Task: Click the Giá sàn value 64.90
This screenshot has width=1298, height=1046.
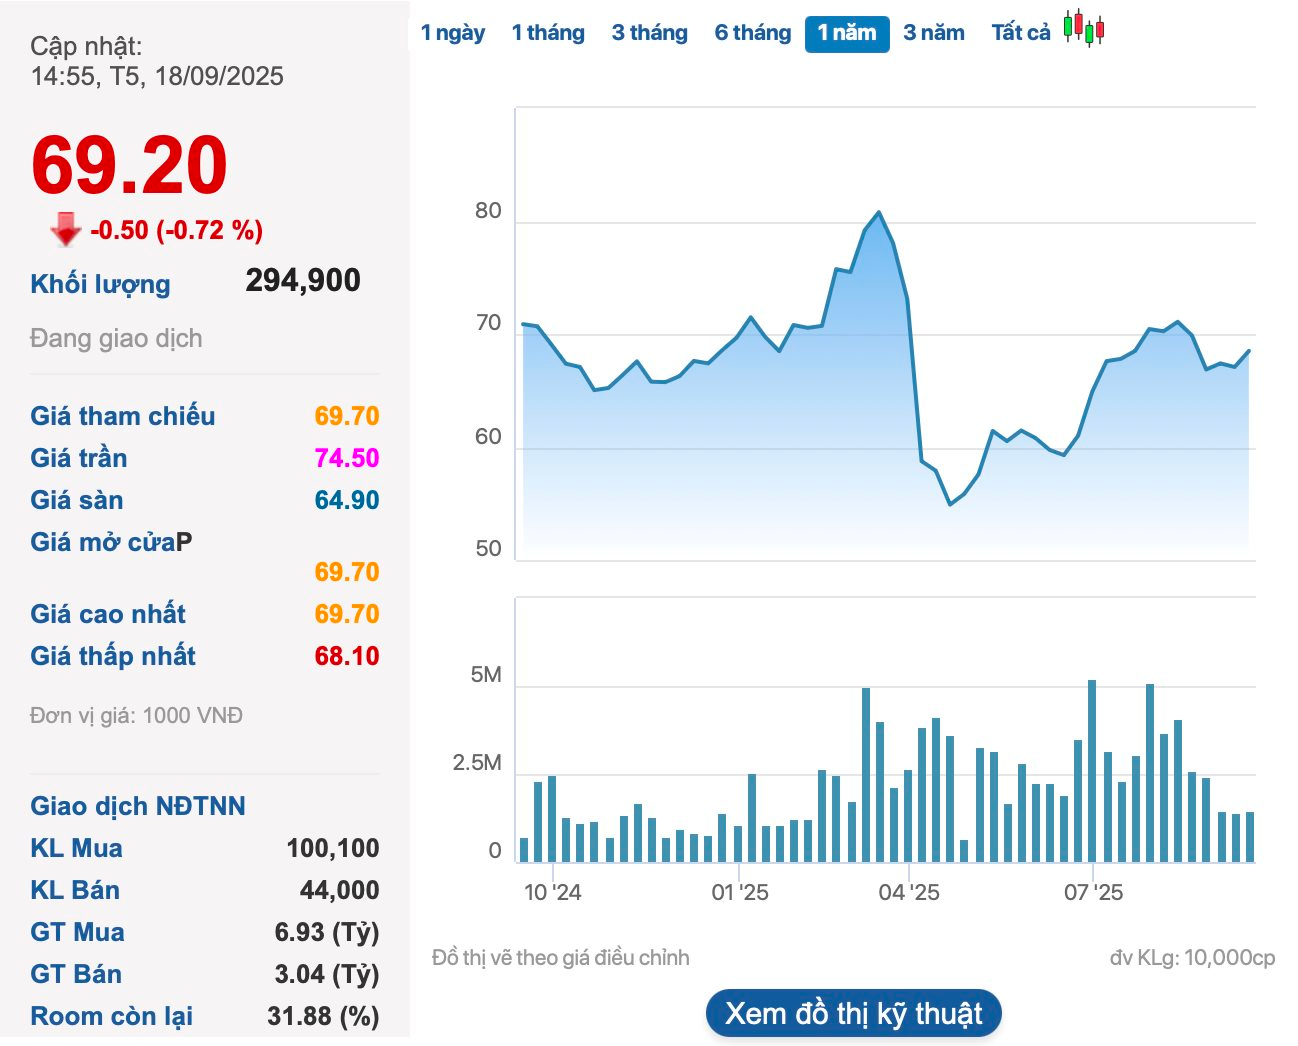Action: 346,500
